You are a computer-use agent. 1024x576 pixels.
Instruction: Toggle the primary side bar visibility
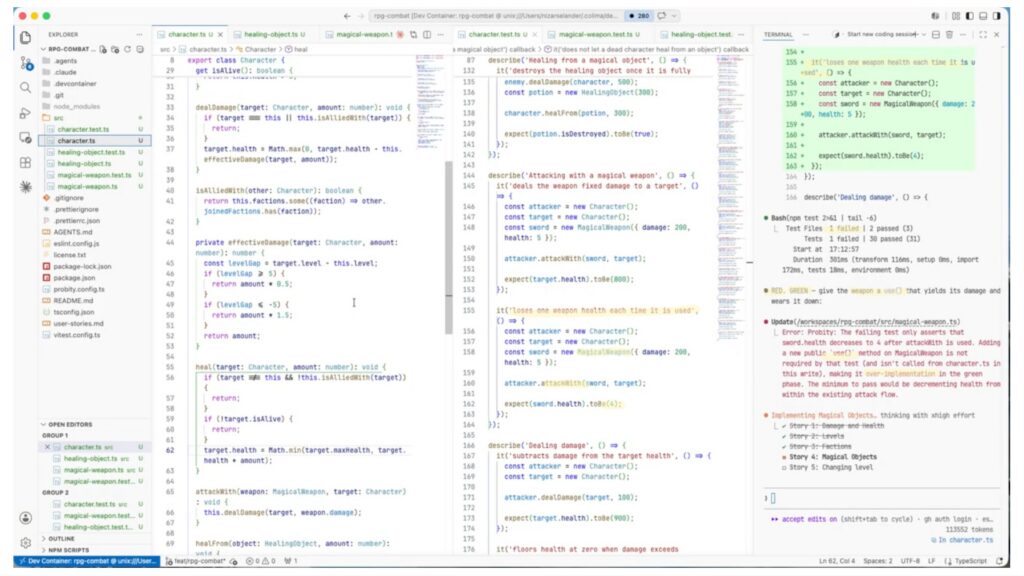pyautogui.click(x=969, y=16)
